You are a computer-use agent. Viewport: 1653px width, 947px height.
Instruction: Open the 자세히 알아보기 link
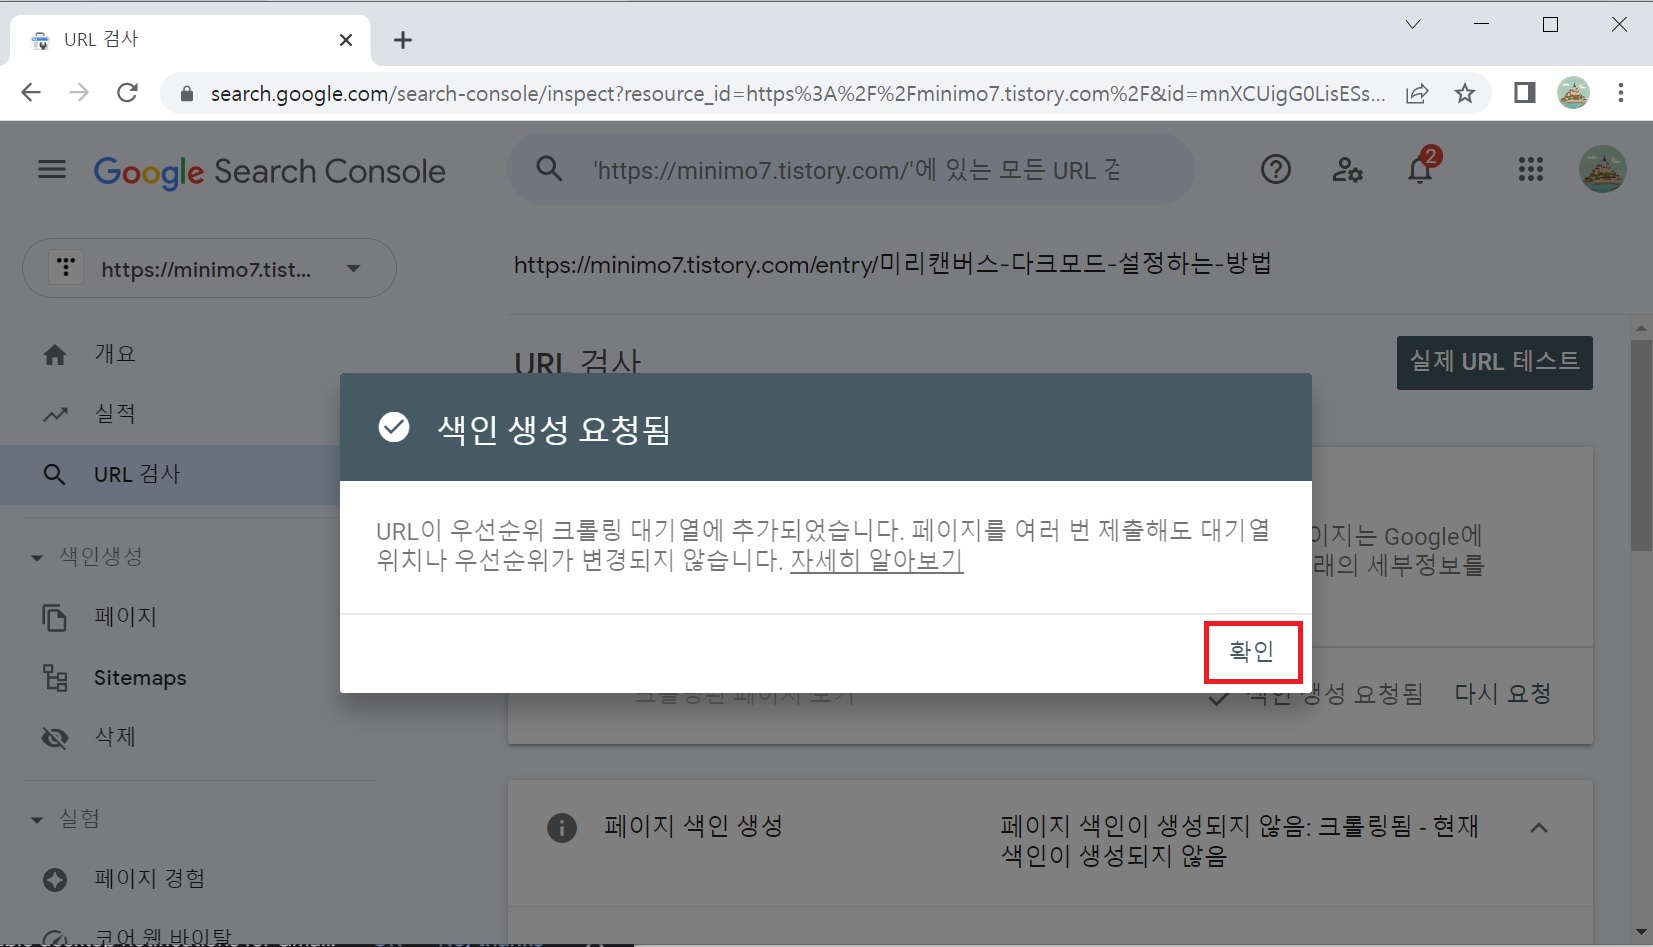tap(877, 560)
